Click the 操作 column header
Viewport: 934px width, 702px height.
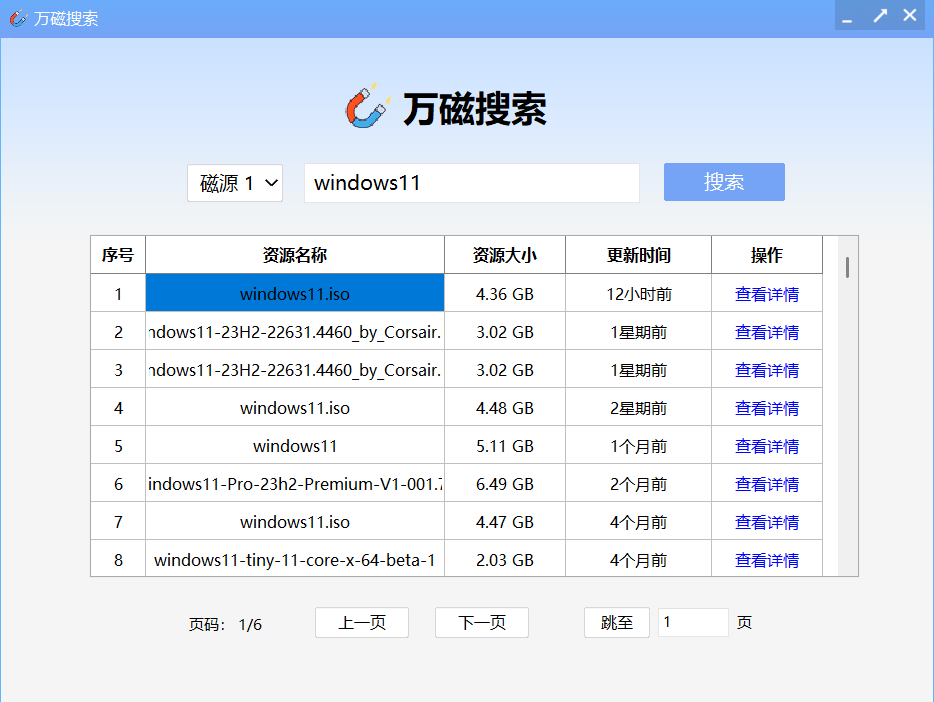point(767,255)
